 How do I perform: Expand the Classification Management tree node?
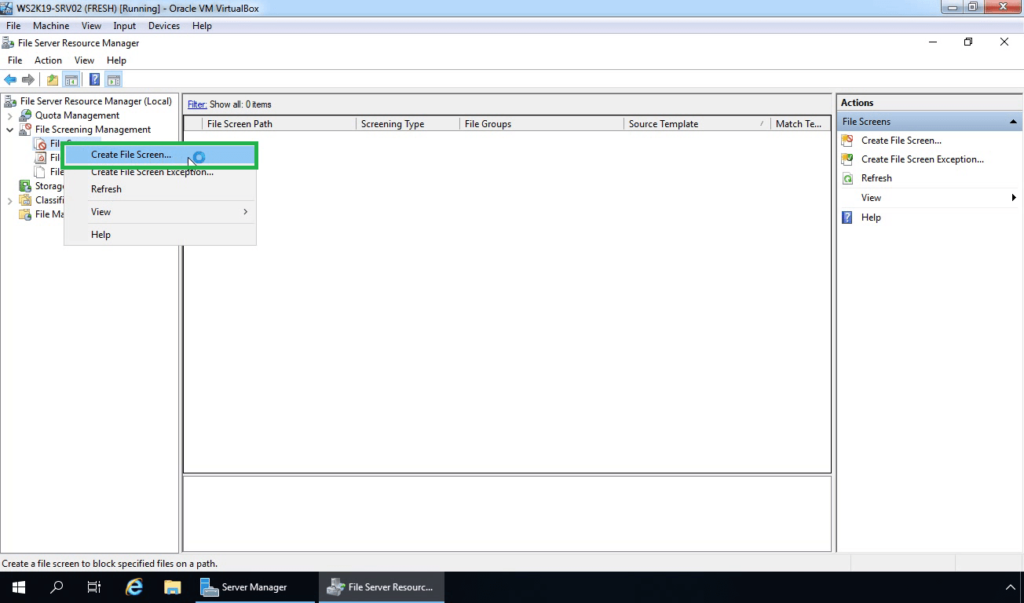point(10,201)
